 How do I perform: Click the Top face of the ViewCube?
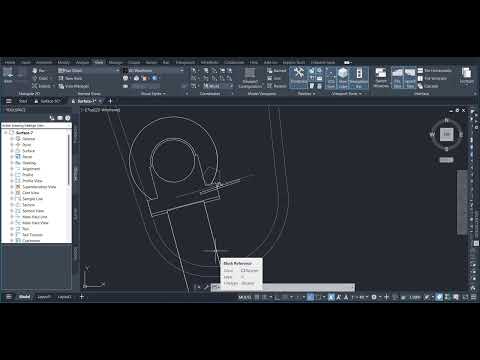coord(447,134)
